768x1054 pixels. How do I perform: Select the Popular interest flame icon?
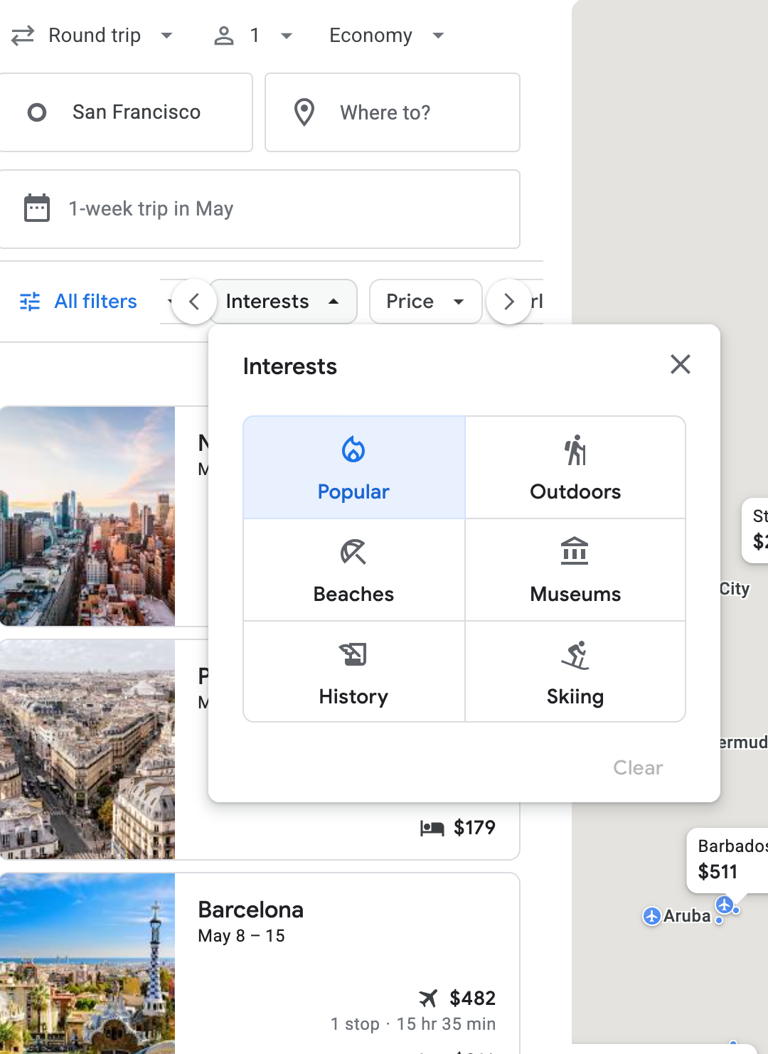pos(353,450)
